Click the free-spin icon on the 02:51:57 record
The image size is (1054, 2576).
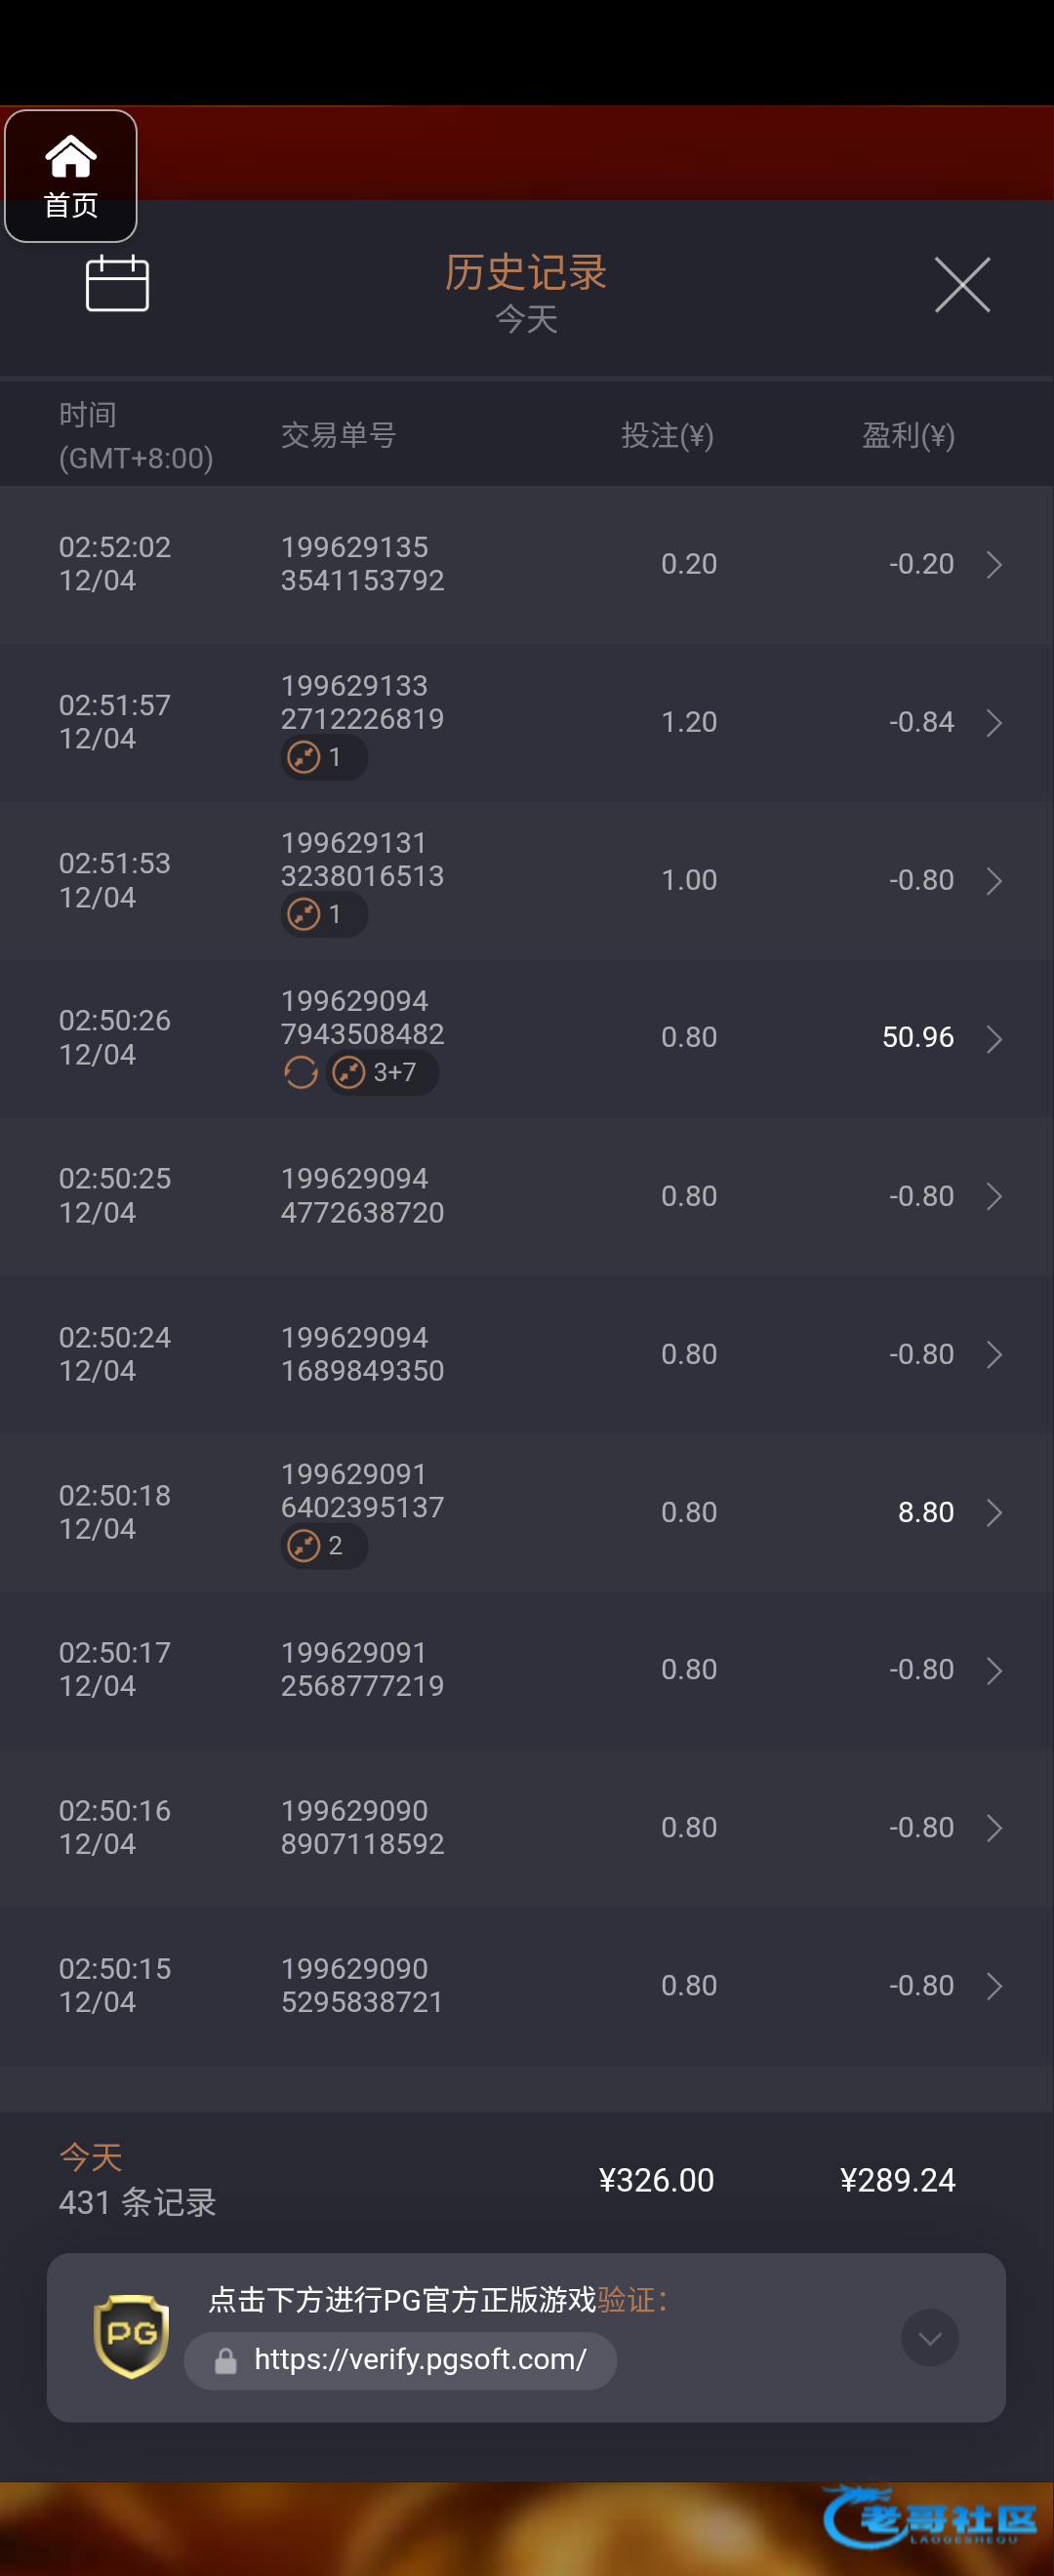pos(304,757)
